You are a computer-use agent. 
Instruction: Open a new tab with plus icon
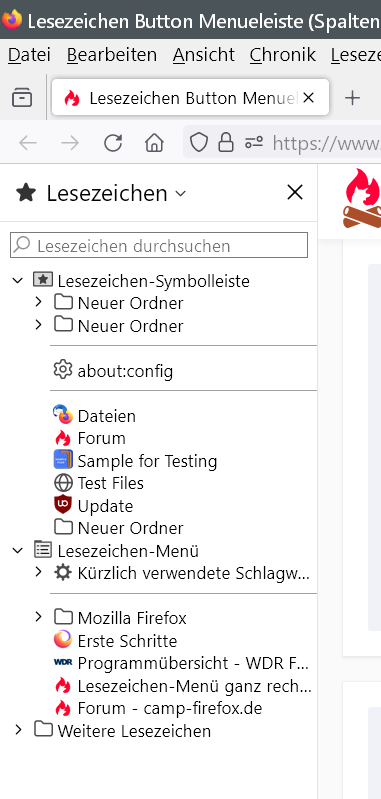352,97
